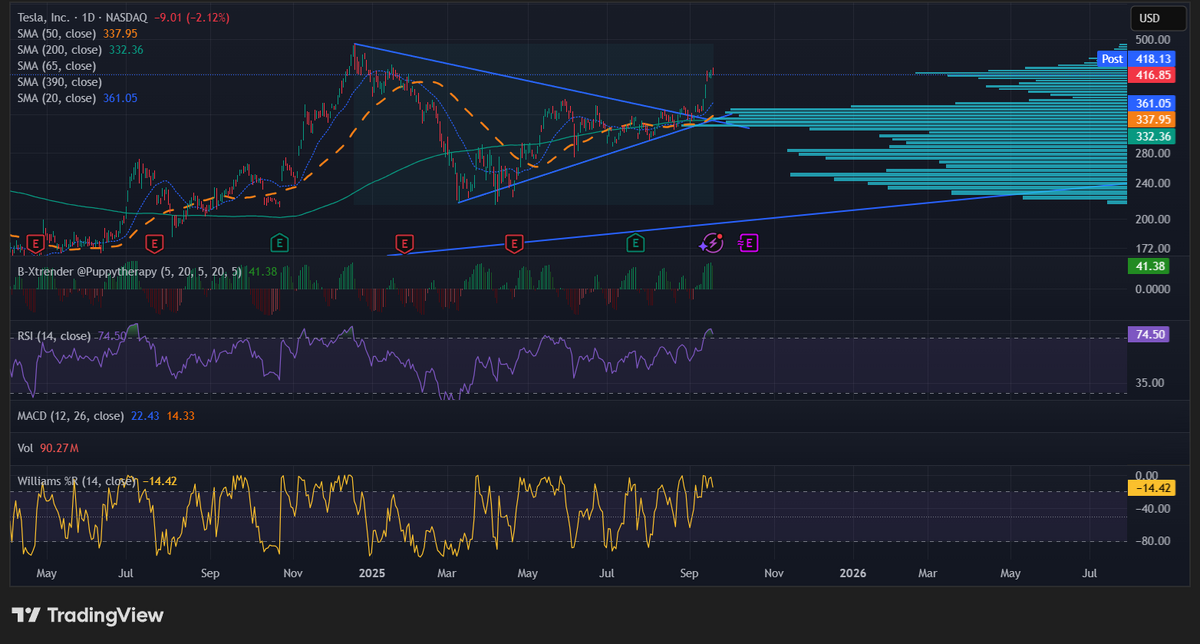Click the red earnings marker near late April
The width and height of the screenshot is (1200, 644).
(x=514, y=242)
